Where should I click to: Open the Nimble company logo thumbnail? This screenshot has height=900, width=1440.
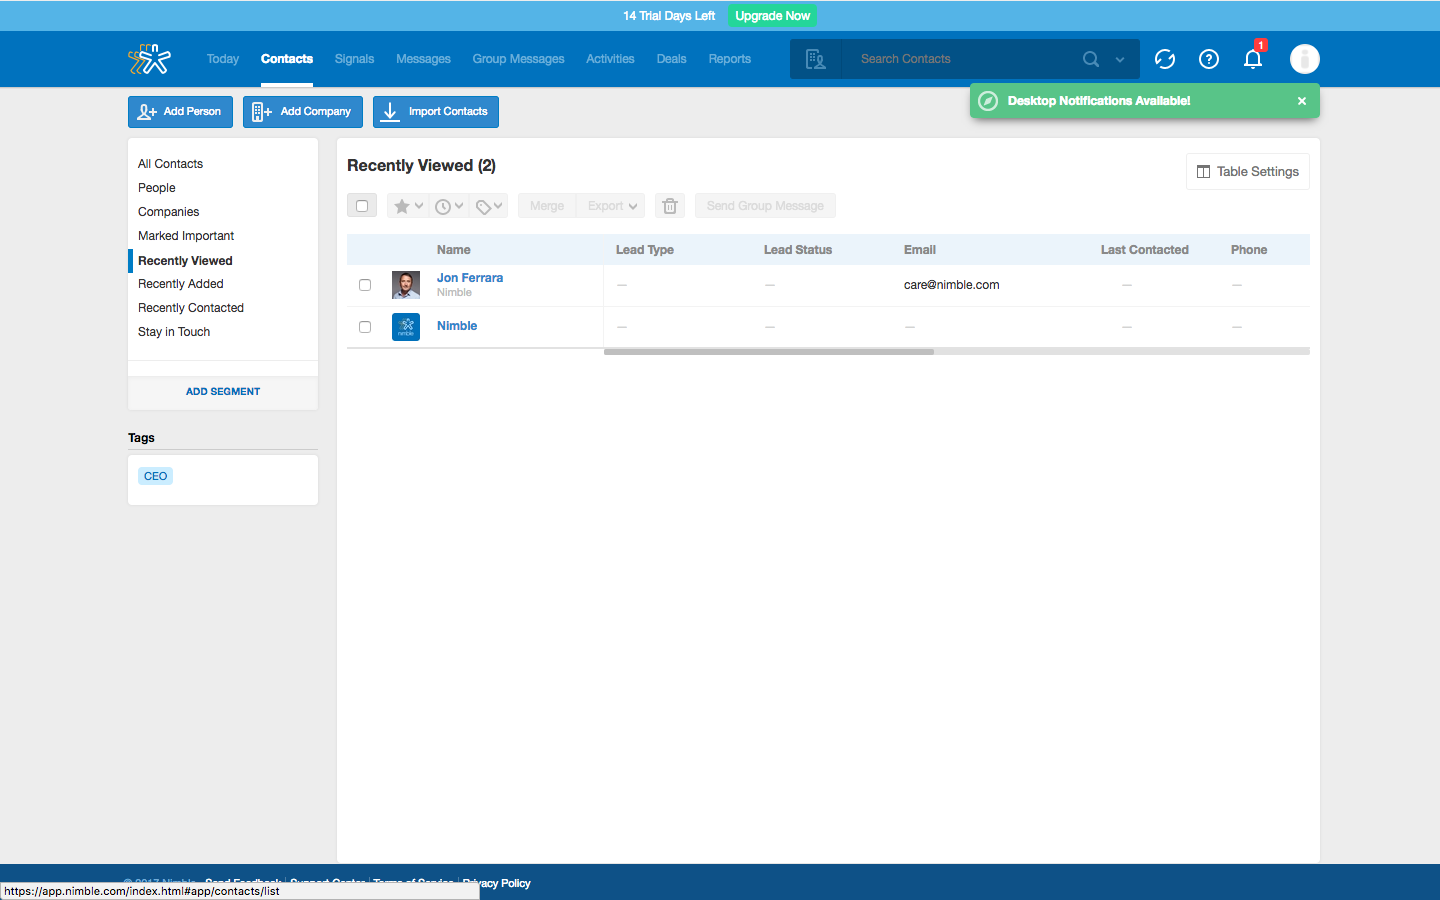[406, 327]
